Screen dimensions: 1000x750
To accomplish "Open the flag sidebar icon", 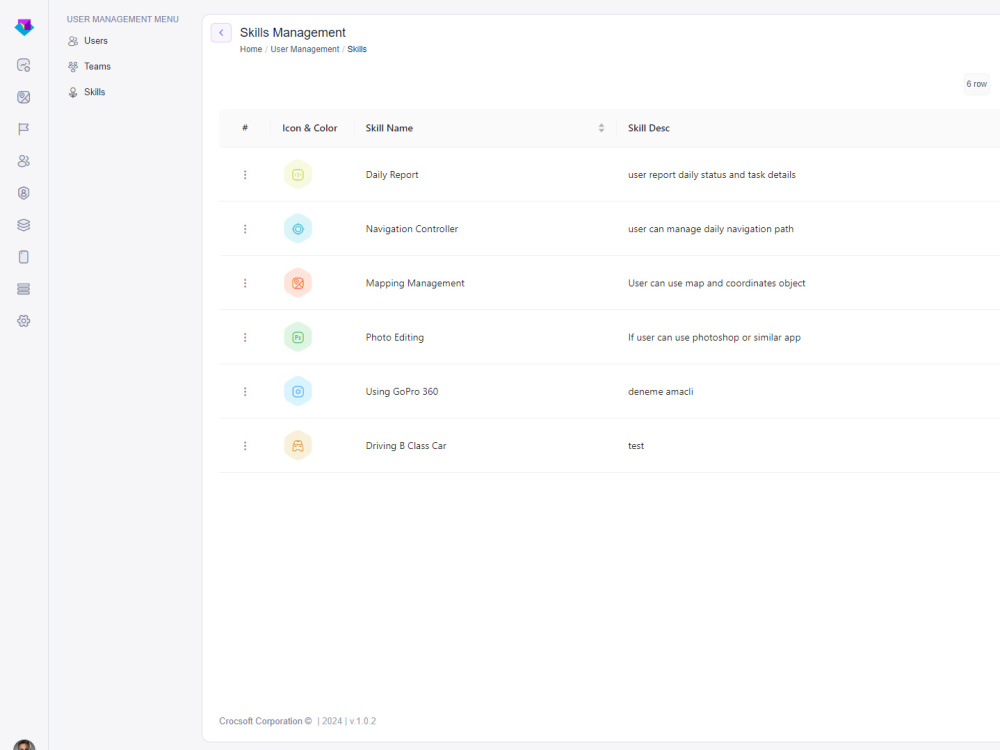I will [24, 129].
